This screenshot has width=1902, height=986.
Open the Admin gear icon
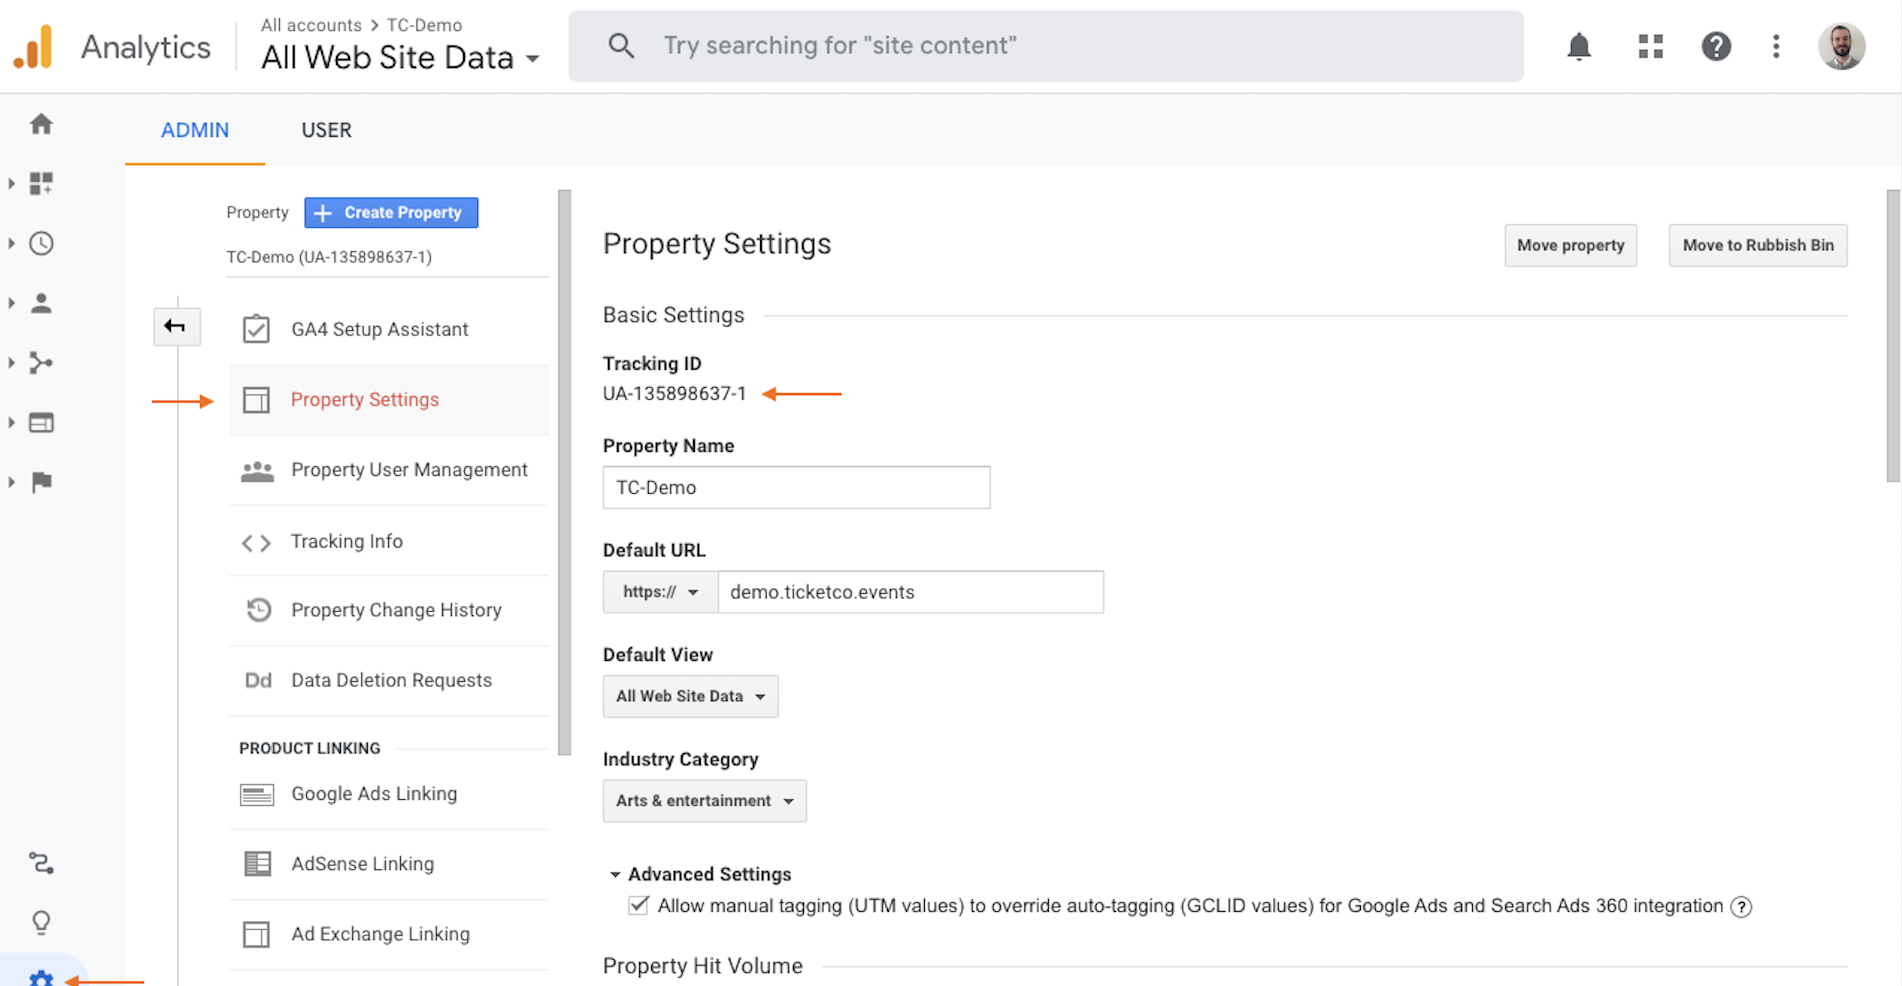tap(41, 977)
